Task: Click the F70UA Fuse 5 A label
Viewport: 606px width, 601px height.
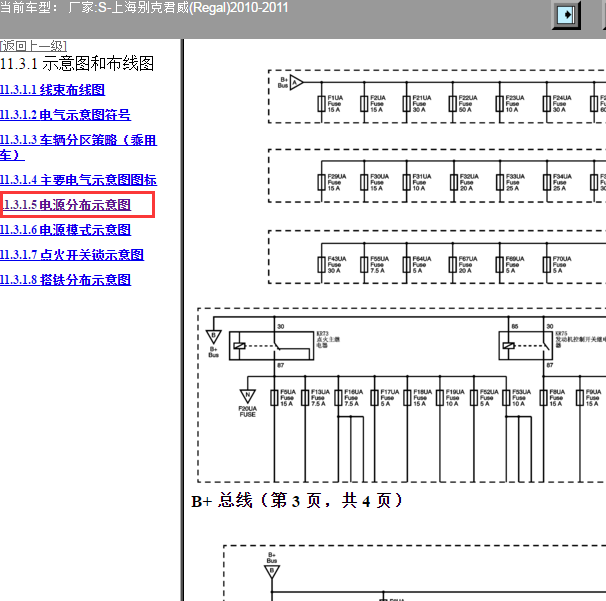Action: 562,264
